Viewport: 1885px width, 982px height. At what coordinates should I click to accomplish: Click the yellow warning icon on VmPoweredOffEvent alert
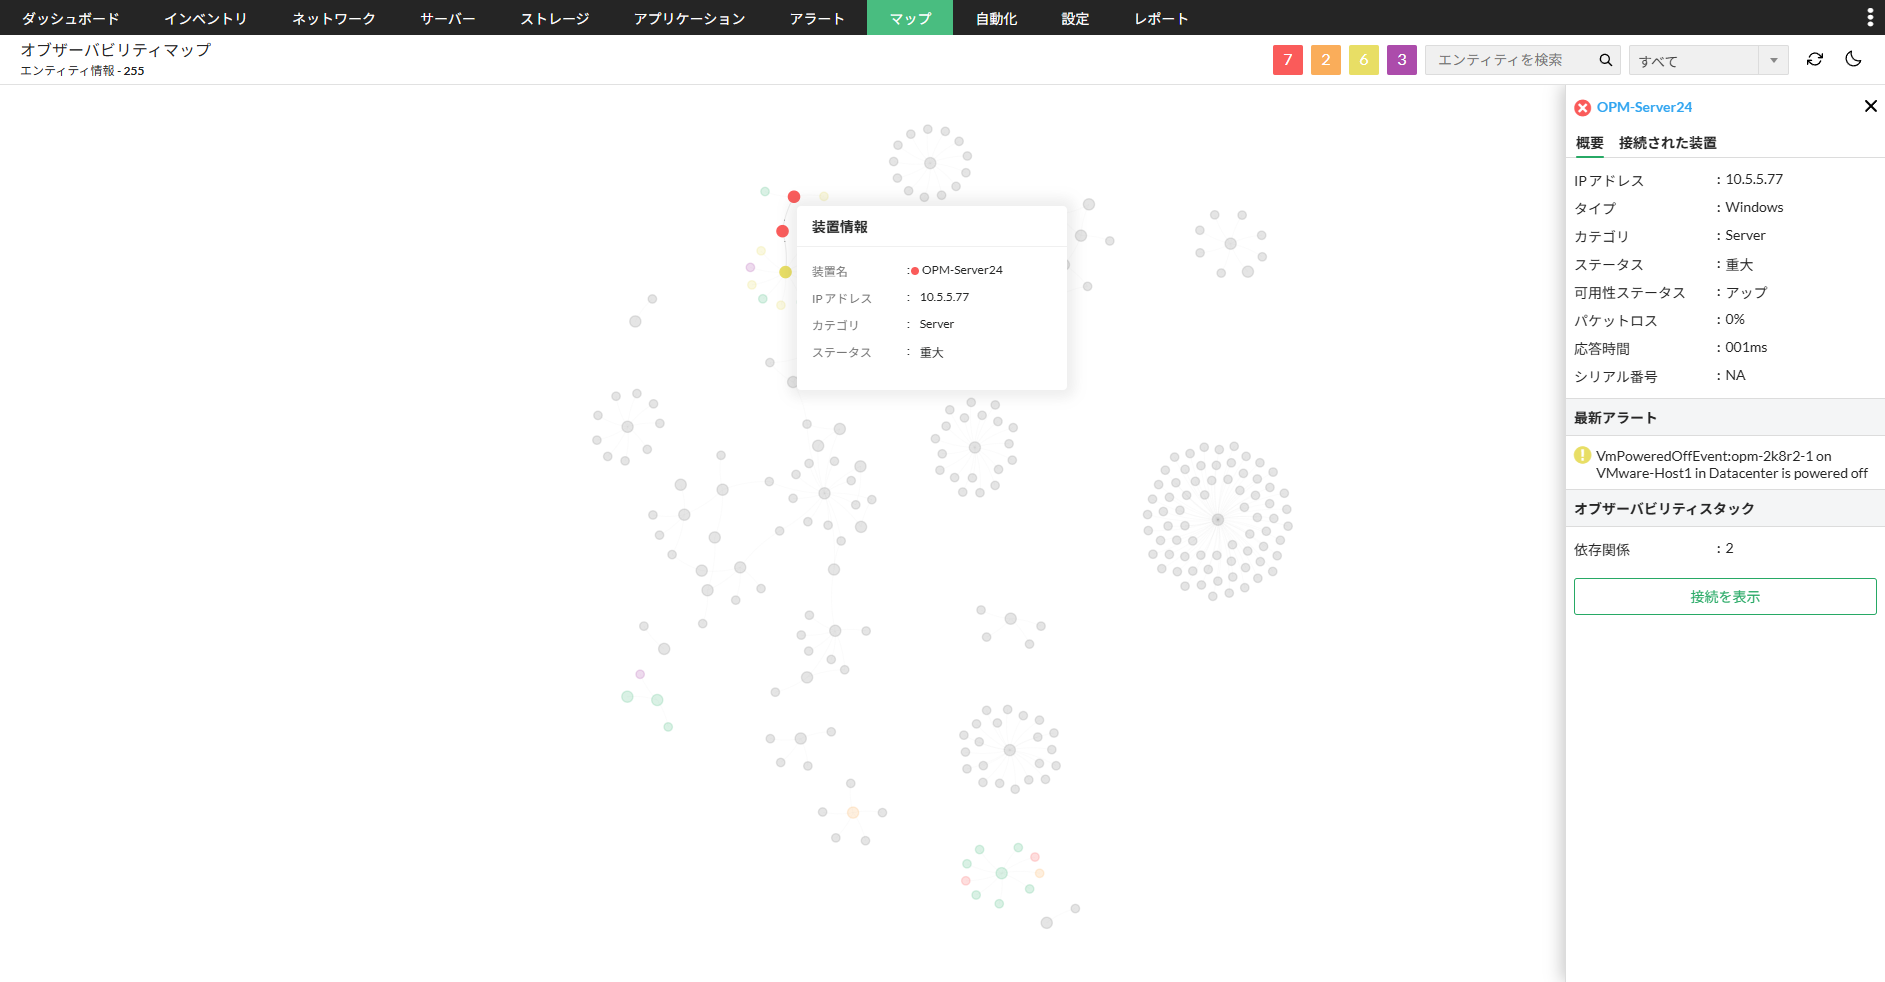tap(1582, 456)
